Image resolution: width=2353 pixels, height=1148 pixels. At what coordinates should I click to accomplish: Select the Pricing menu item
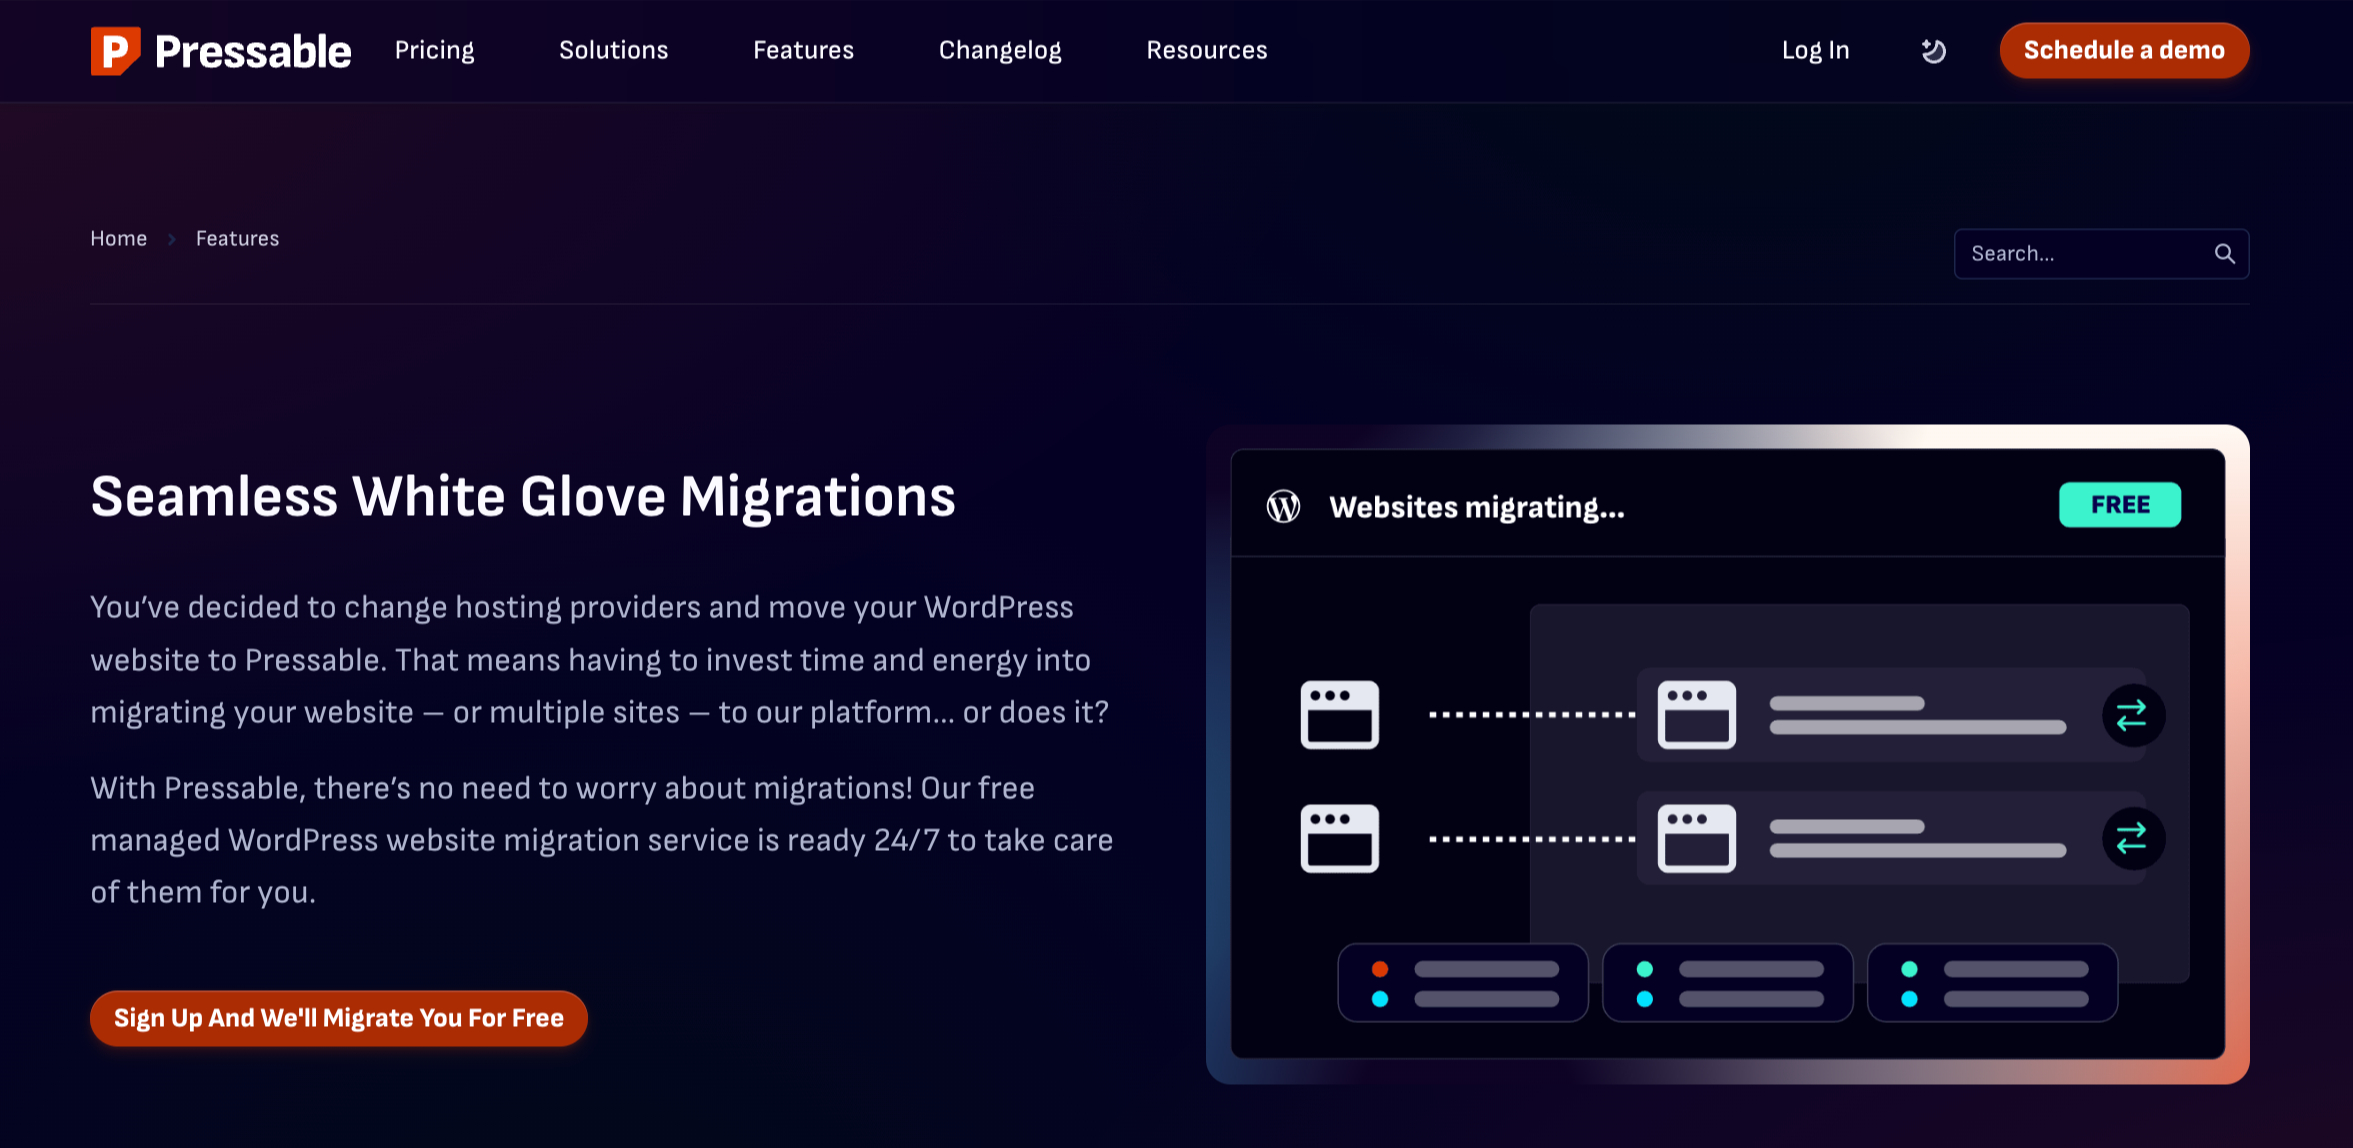click(434, 50)
